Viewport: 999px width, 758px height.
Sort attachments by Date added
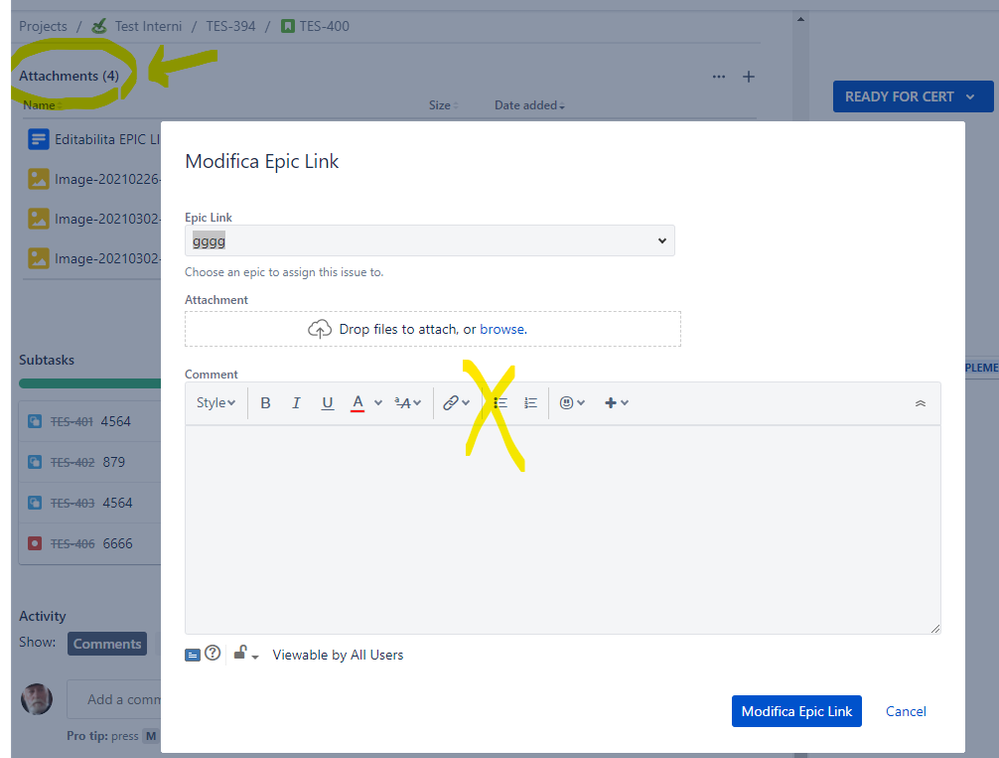[529, 105]
